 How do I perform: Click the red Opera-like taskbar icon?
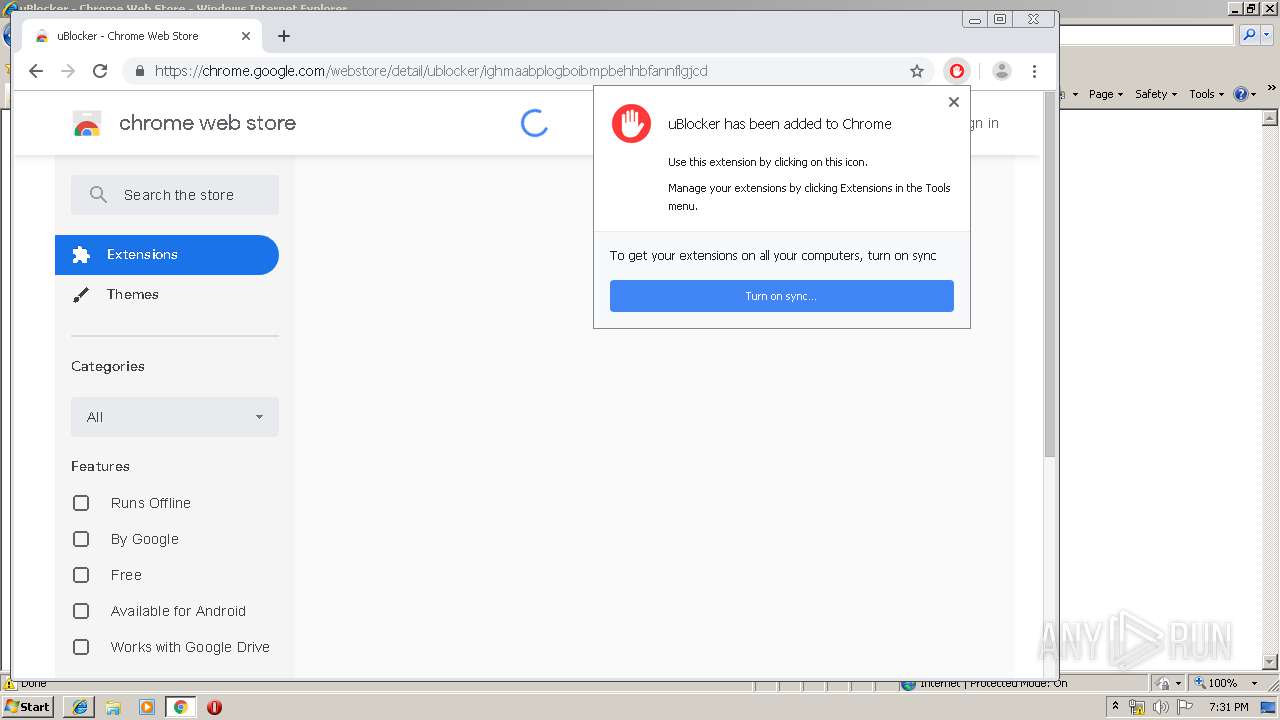click(214, 707)
